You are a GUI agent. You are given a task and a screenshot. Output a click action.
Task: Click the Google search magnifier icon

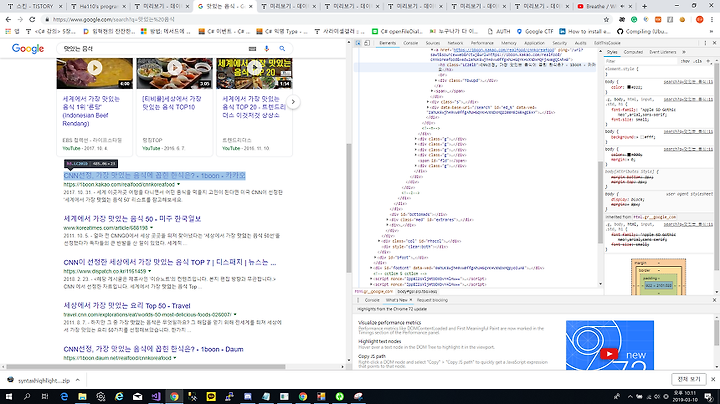[x=282, y=49]
